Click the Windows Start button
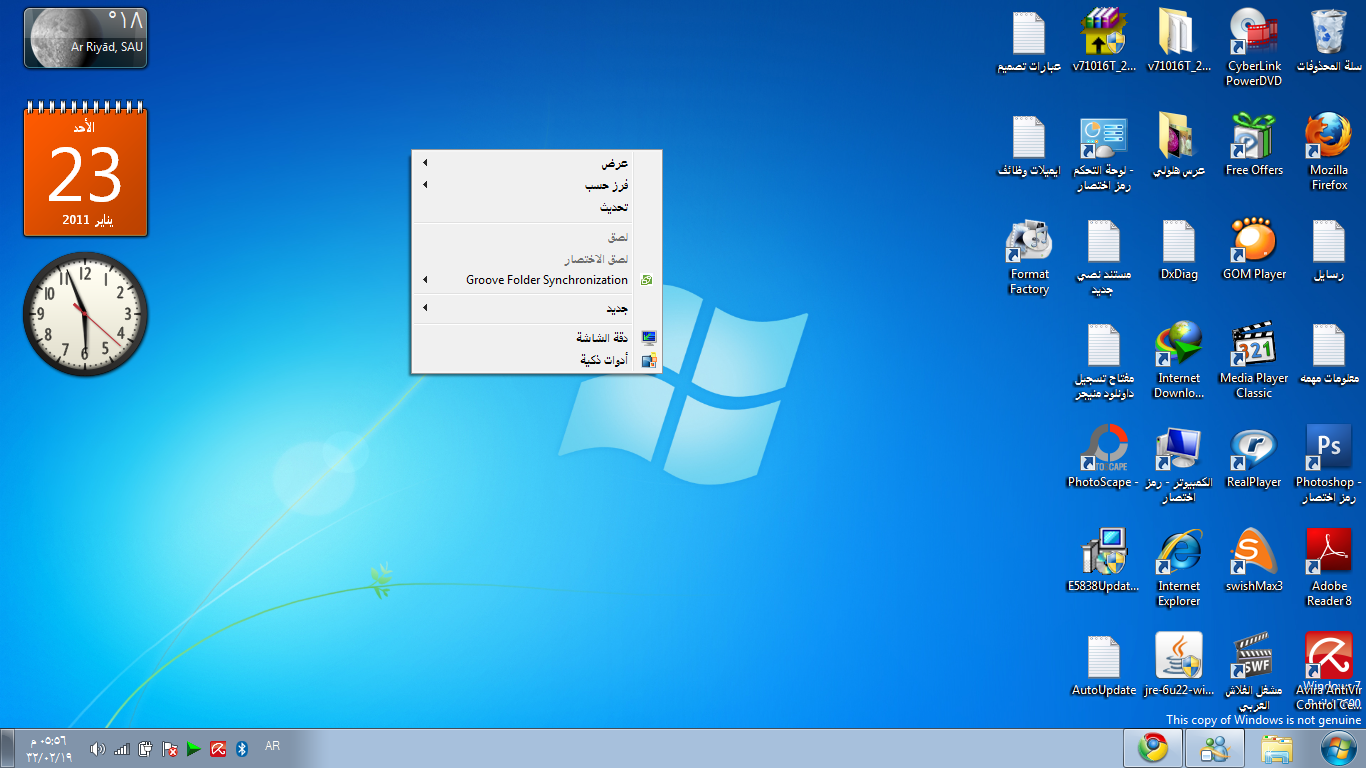The height and width of the screenshot is (768, 1366). coord(1338,748)
